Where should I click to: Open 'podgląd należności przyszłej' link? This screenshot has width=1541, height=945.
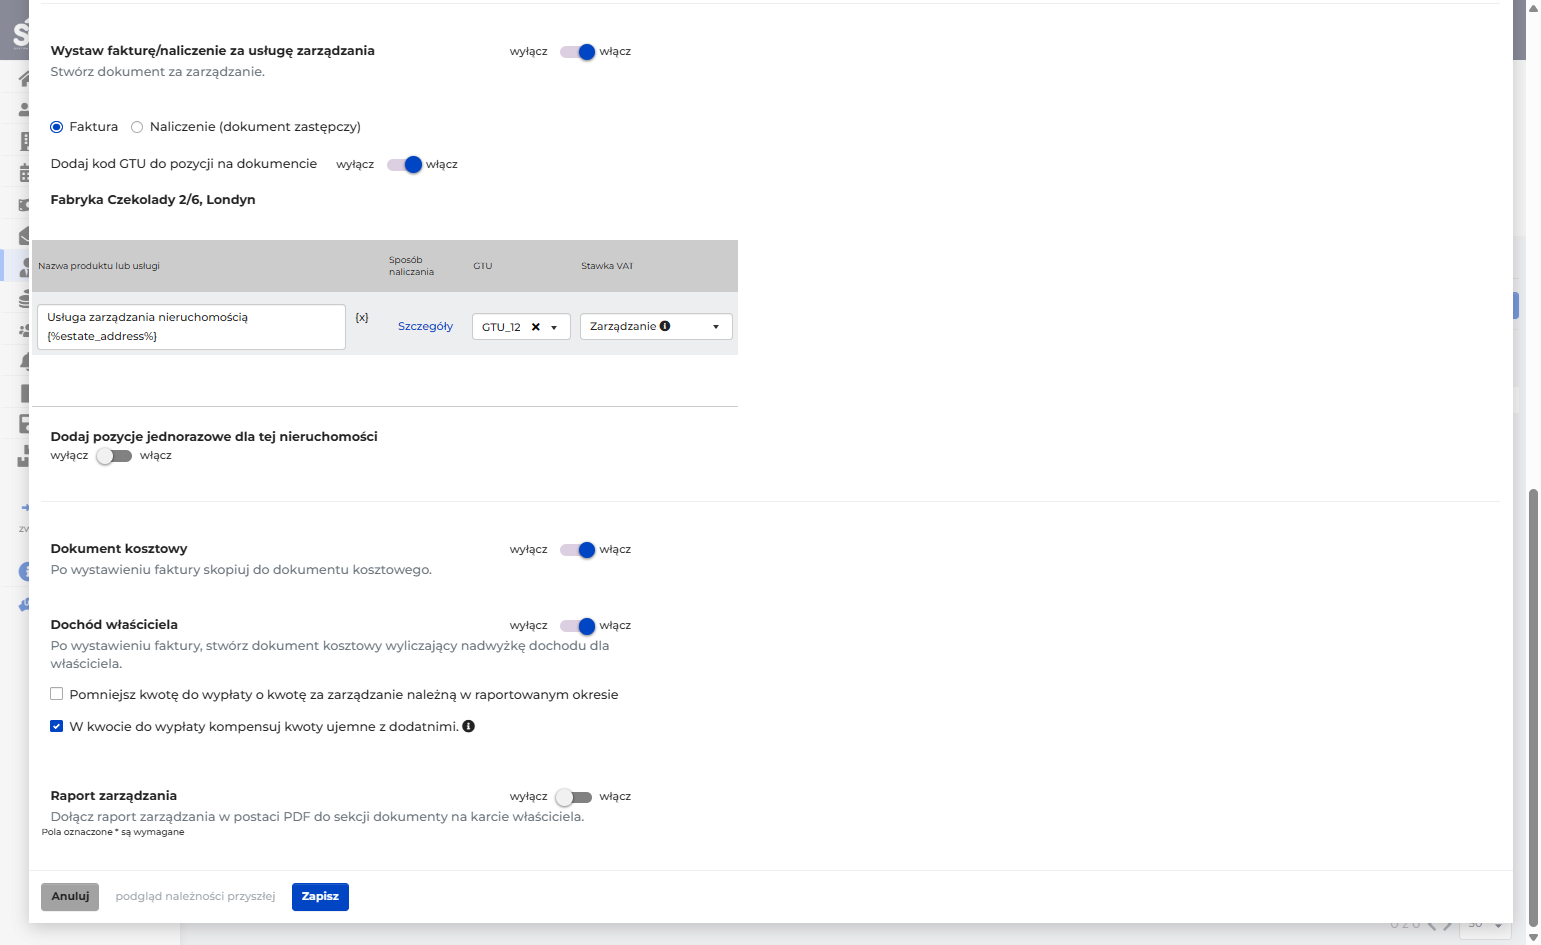tap(195, 897)
